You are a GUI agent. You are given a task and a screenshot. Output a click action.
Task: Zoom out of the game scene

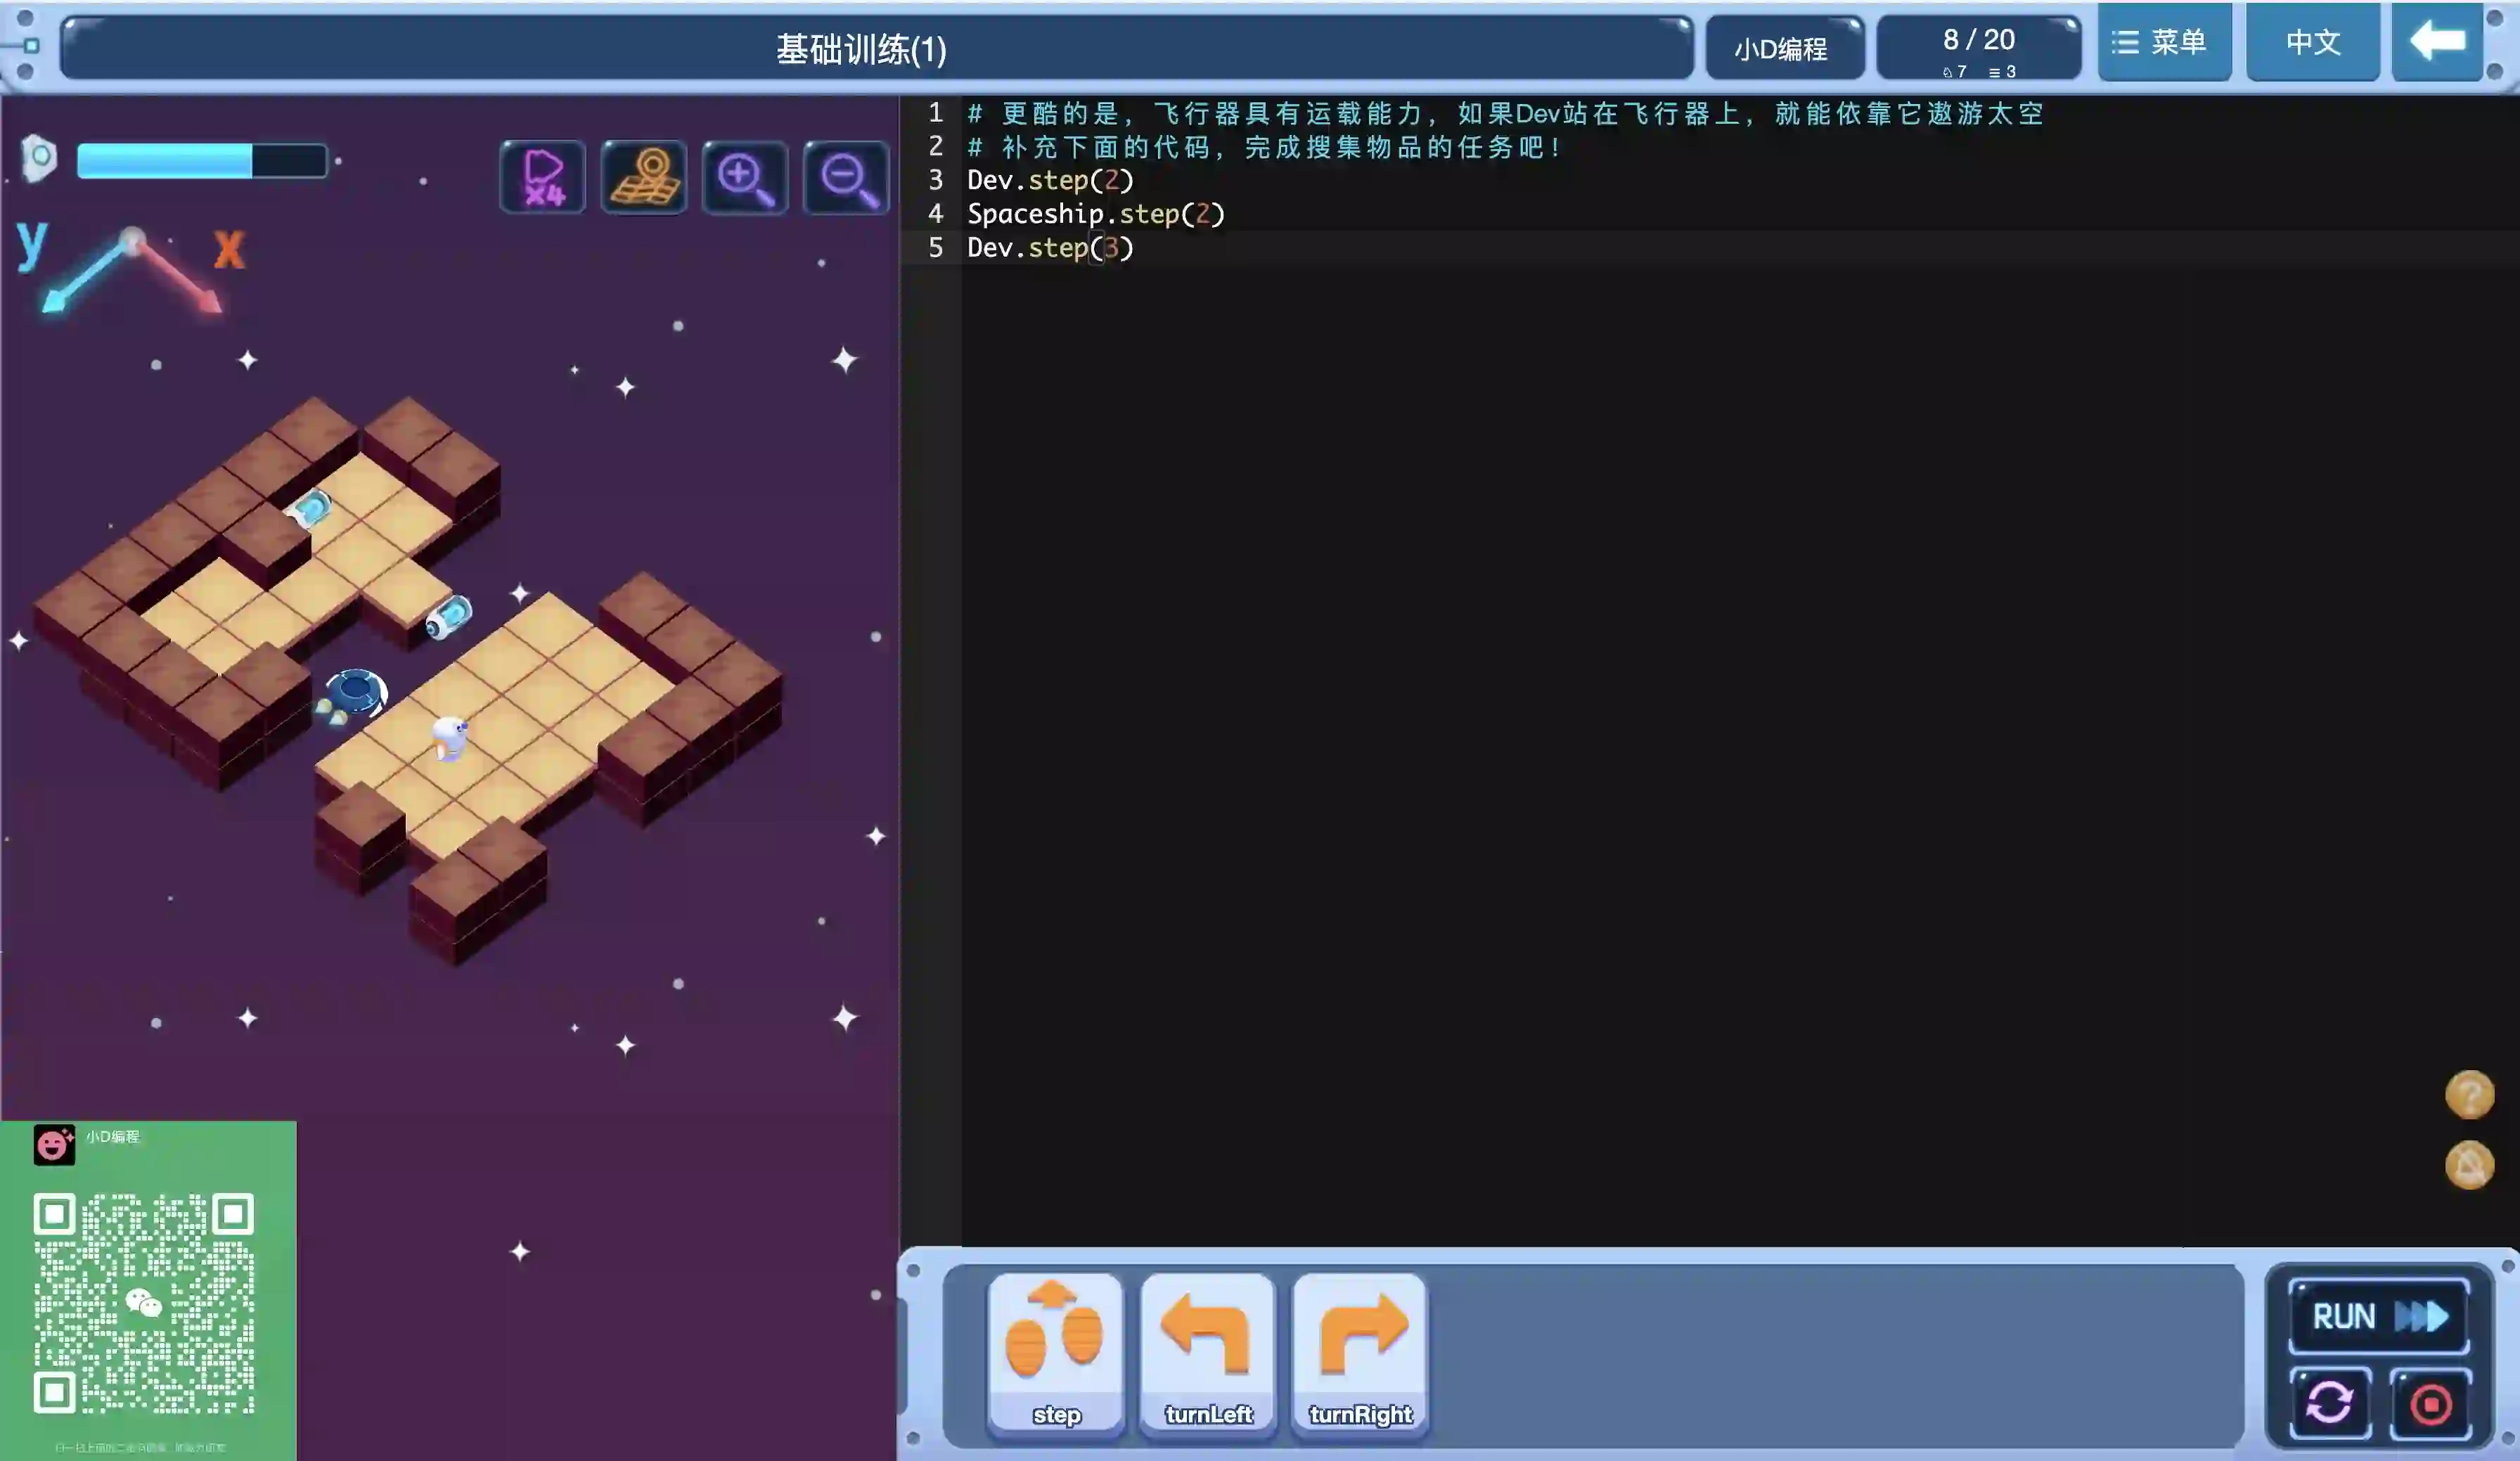[846, 178]
